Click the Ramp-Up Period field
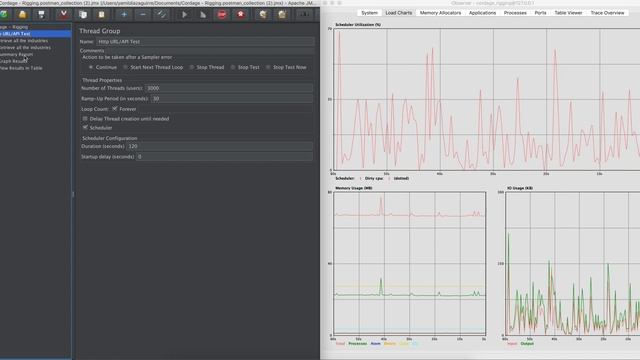640x360 pixels. point(232,99)
